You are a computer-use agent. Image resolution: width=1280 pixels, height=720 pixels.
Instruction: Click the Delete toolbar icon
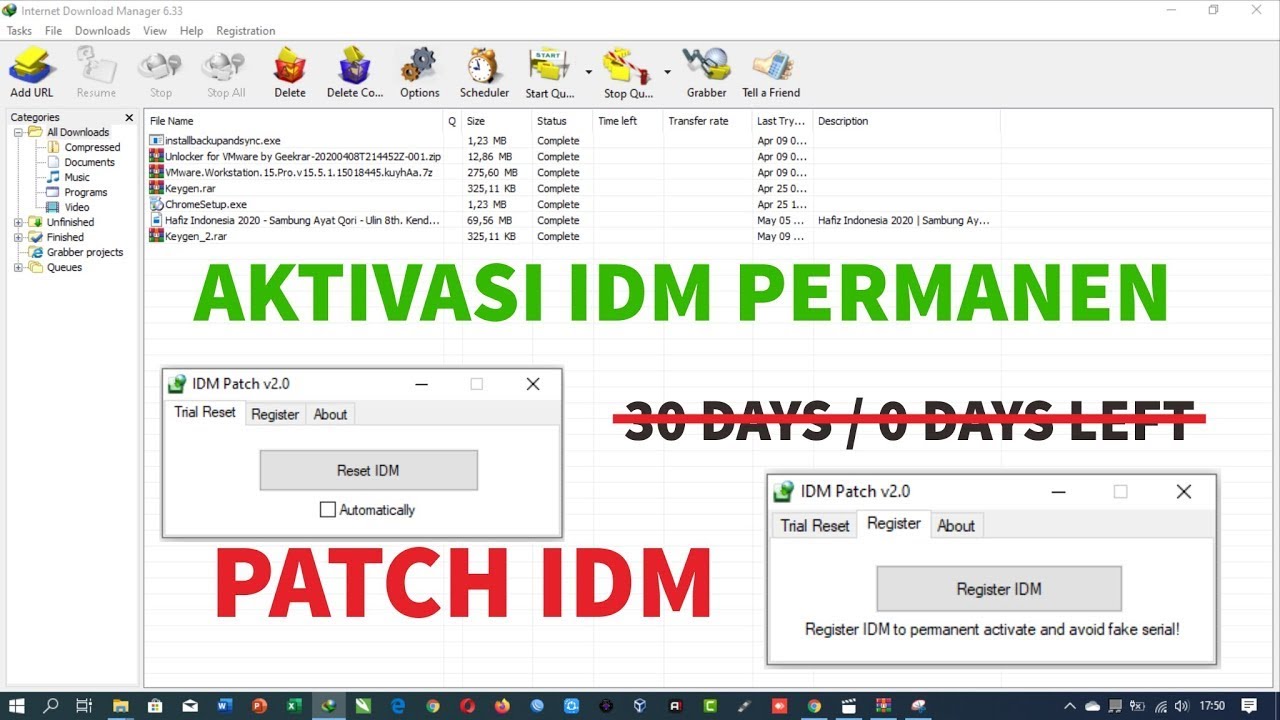click(290, 72)
